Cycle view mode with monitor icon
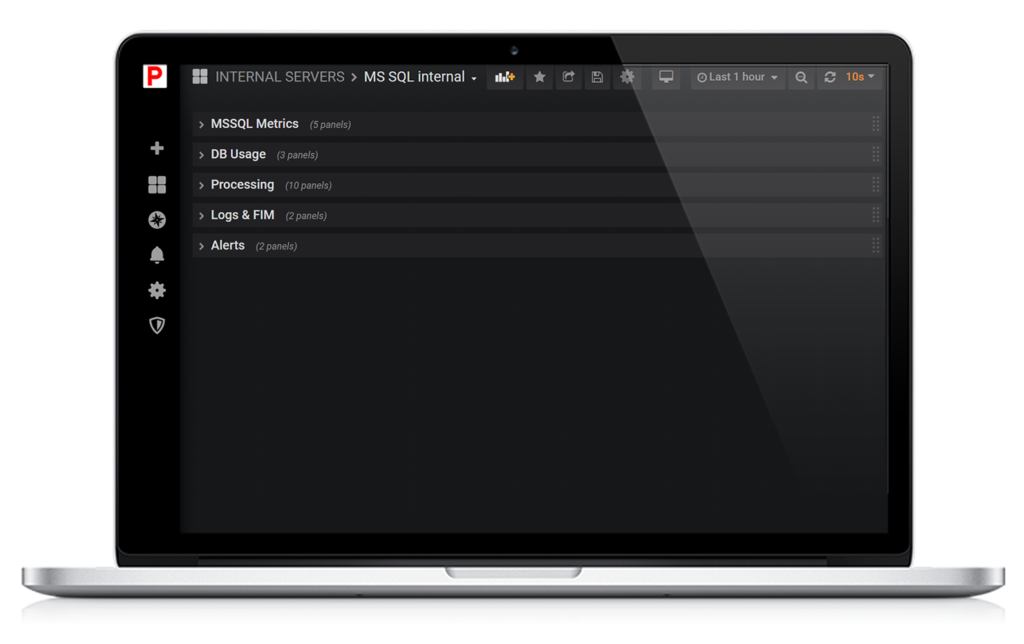This screenshot has width=1024, height=644. (665, 77)
